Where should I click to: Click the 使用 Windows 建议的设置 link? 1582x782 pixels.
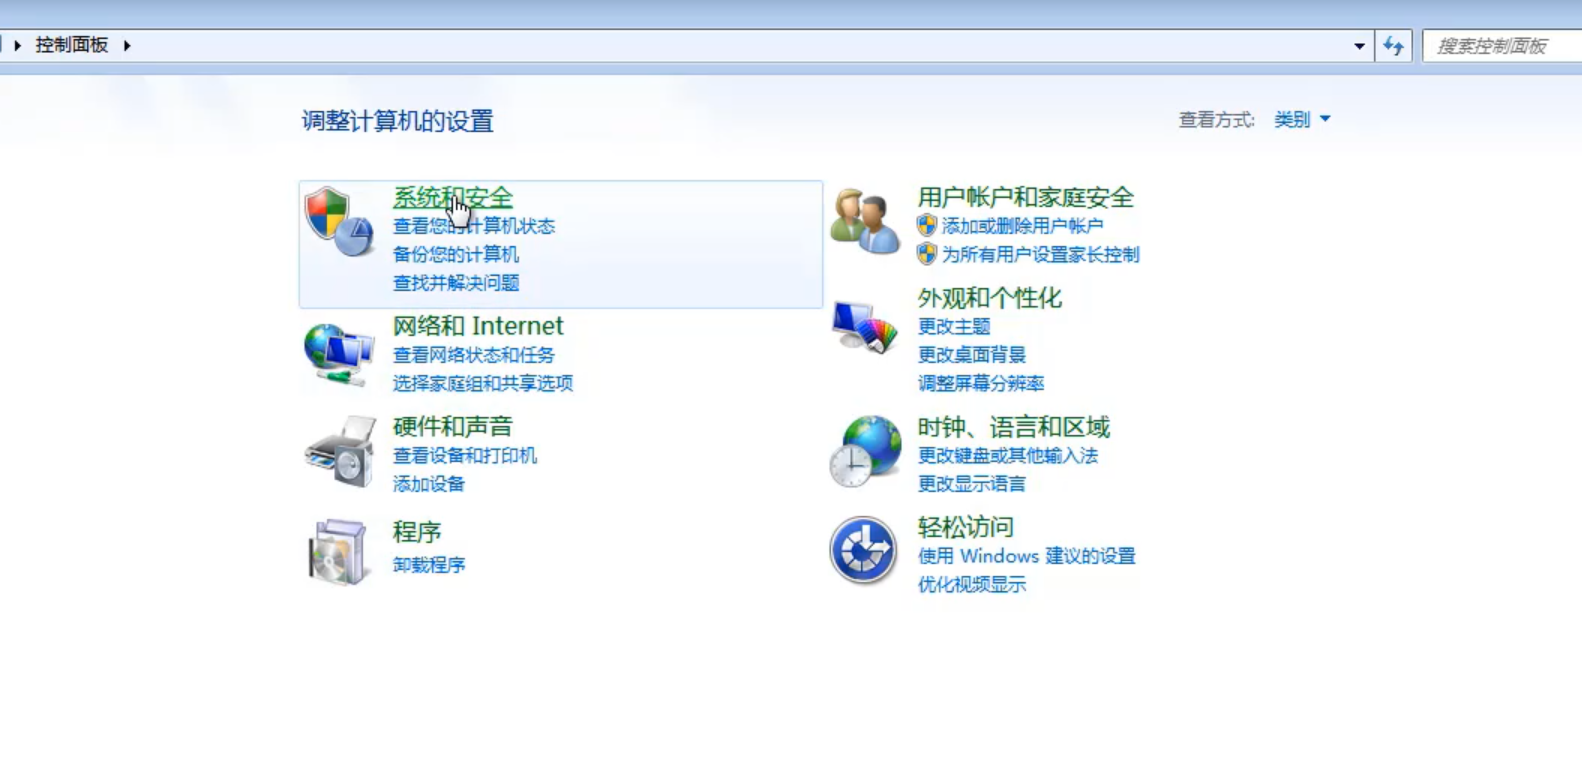coord(1027,556)
